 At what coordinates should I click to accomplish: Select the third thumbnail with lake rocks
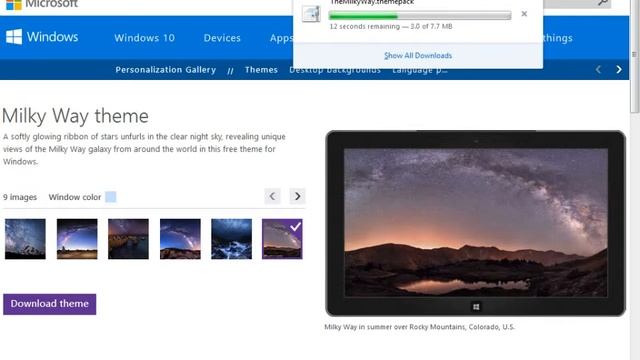(x=129, y=239)
